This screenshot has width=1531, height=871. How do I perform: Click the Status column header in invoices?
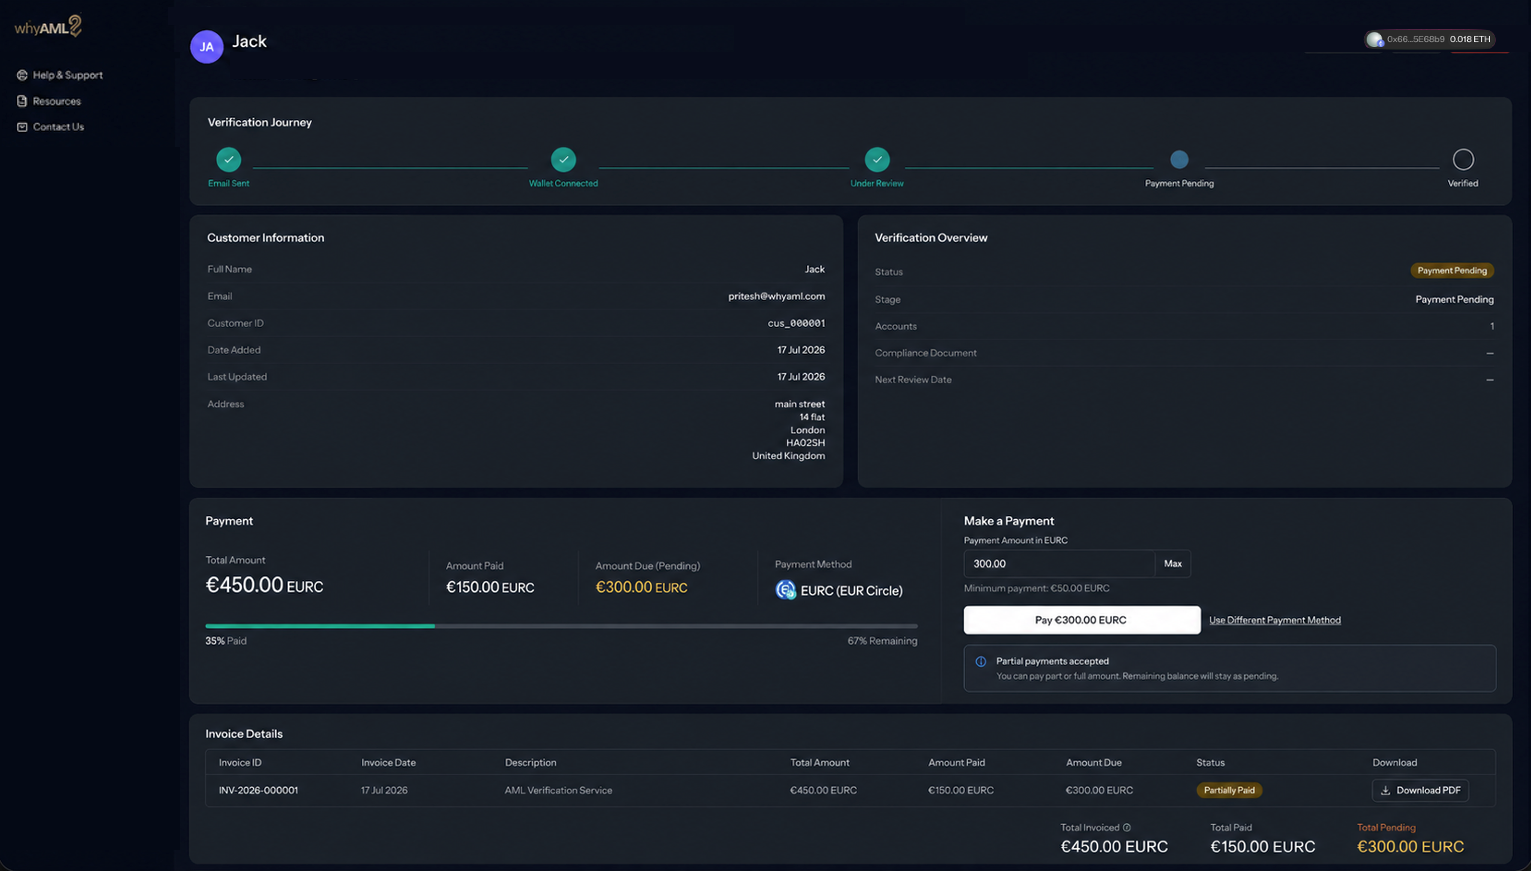(x=1210, y=763)
